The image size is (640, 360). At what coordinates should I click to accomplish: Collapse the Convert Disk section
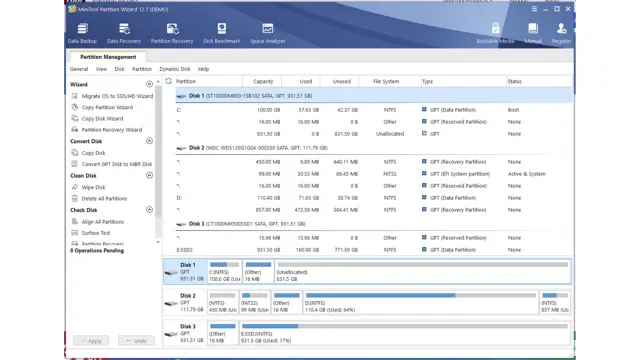point(149,141)
